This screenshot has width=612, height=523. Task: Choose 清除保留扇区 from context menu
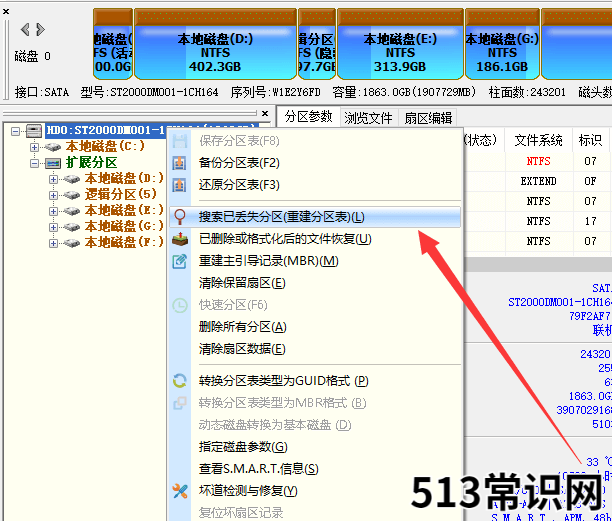pyautogui.click(x=315, y=283)
